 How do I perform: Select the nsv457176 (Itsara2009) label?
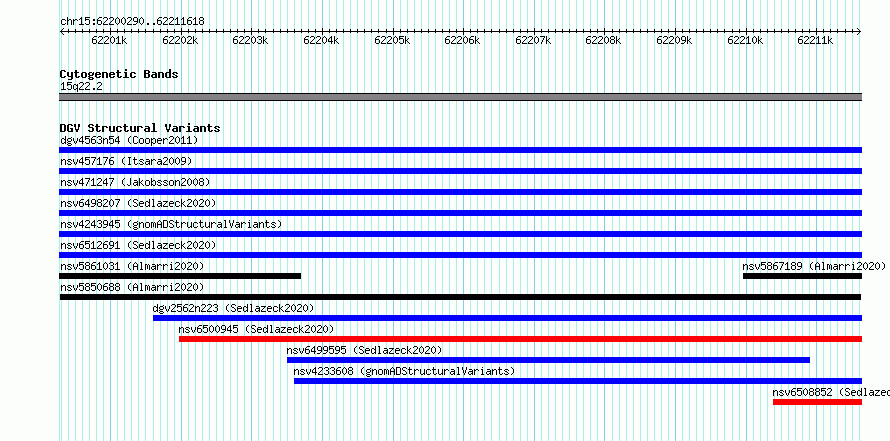tap(126, 162)
